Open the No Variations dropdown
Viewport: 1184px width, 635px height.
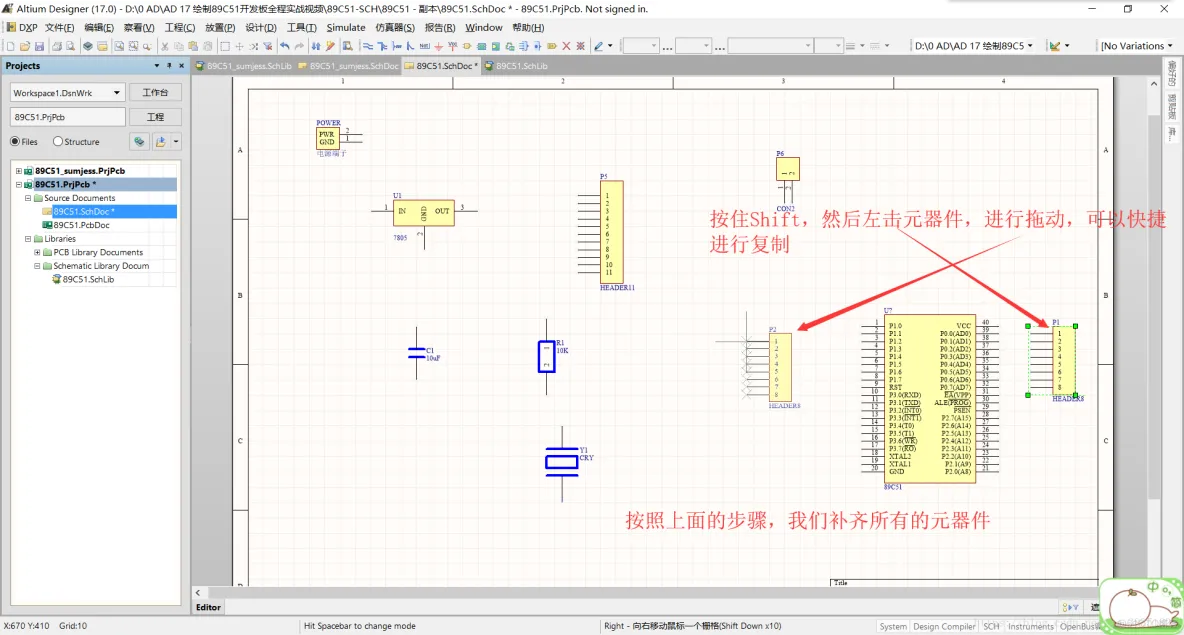pyautogui.click(x=1170, y=46)
